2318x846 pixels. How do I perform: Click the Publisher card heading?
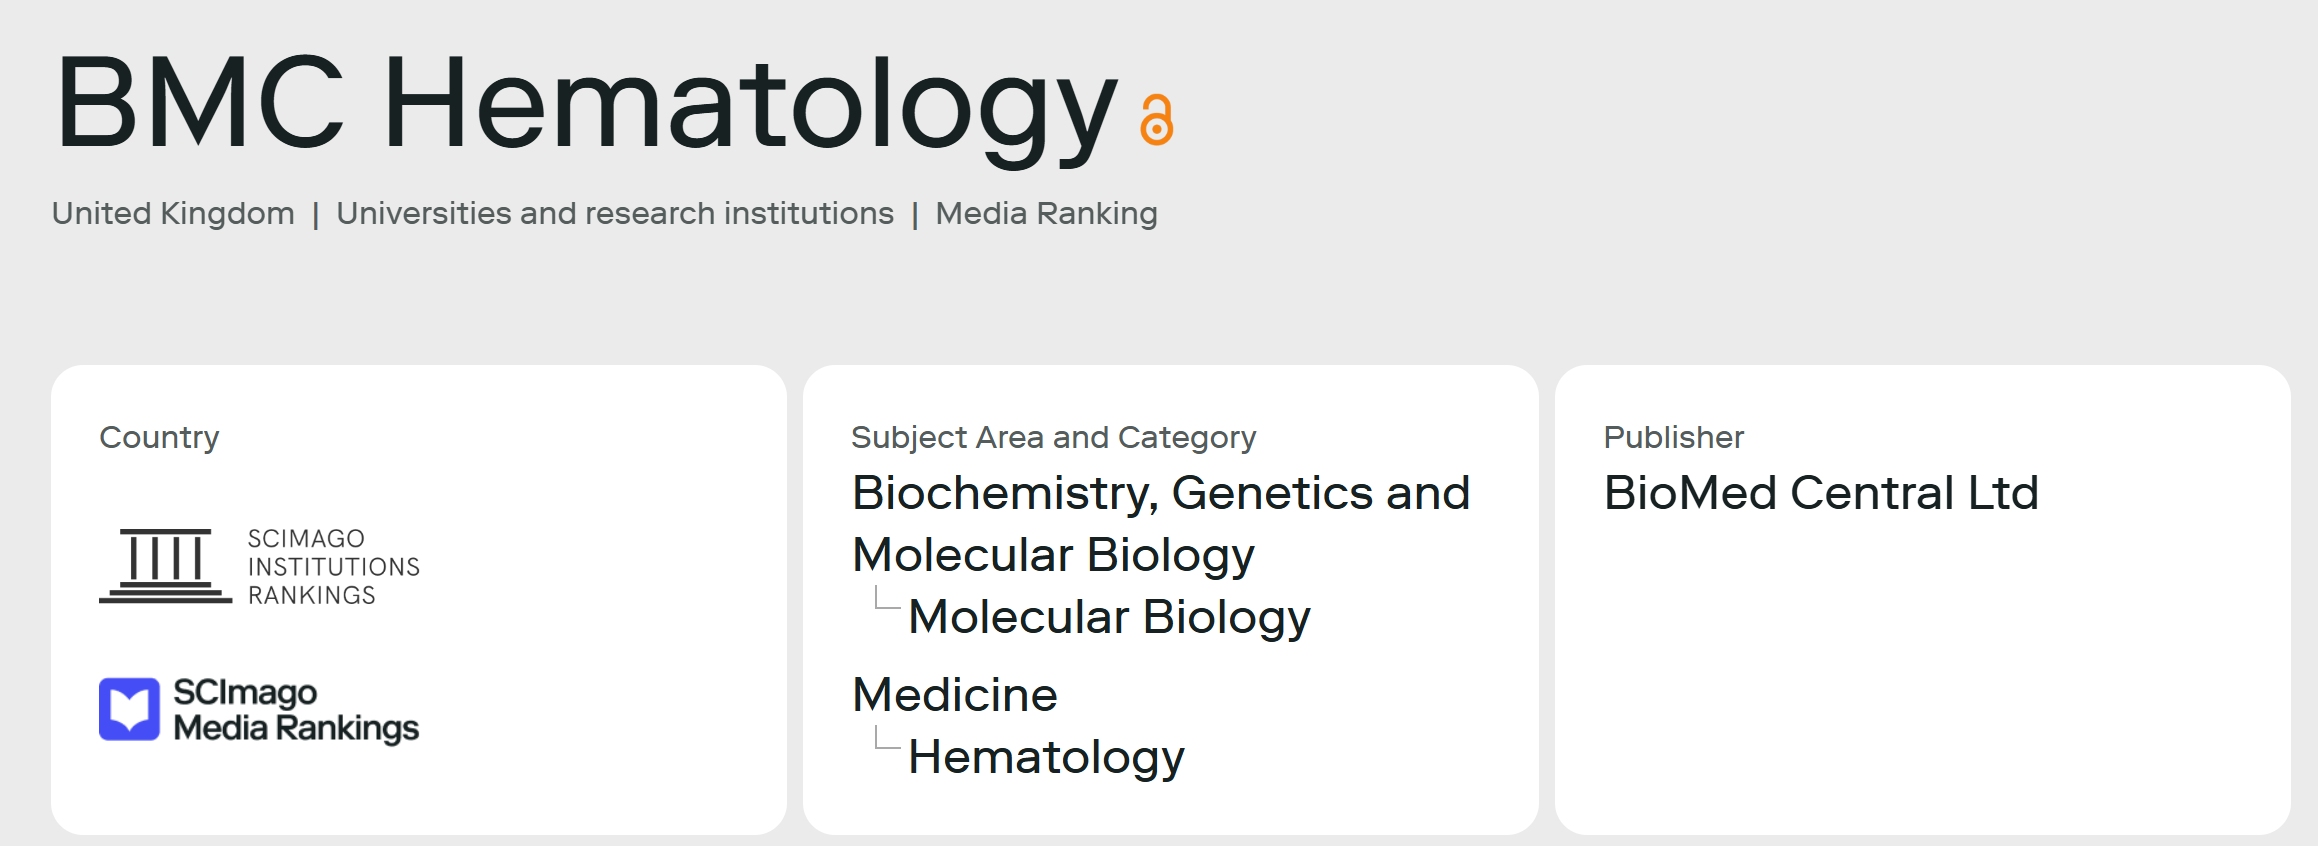[1673, 437]
